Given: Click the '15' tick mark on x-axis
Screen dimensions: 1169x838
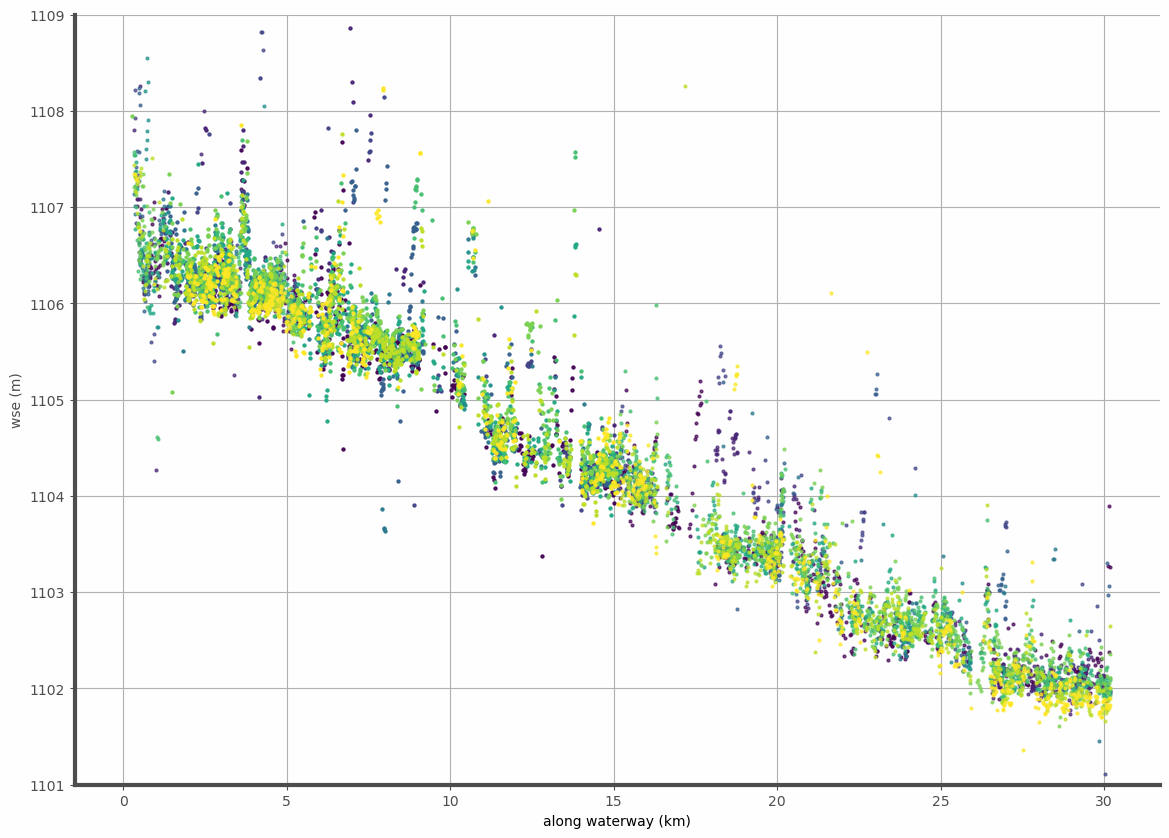Looking at the screenshot, I should 614,790.
